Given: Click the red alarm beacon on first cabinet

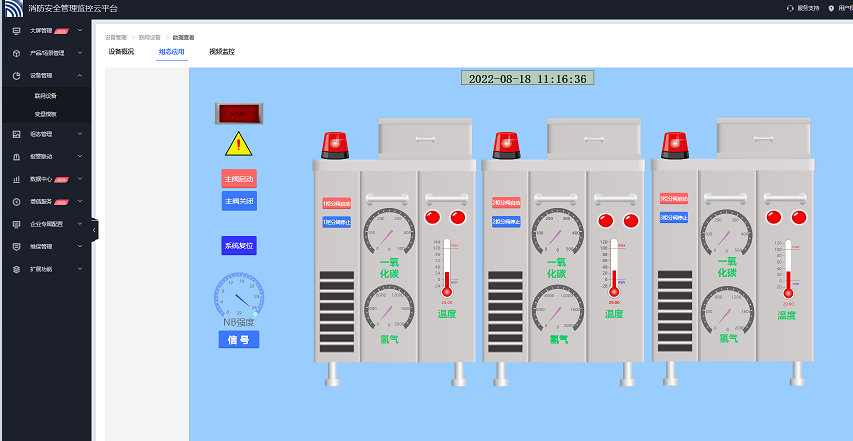Looking at the screenshot, I should tap(334, 145).
